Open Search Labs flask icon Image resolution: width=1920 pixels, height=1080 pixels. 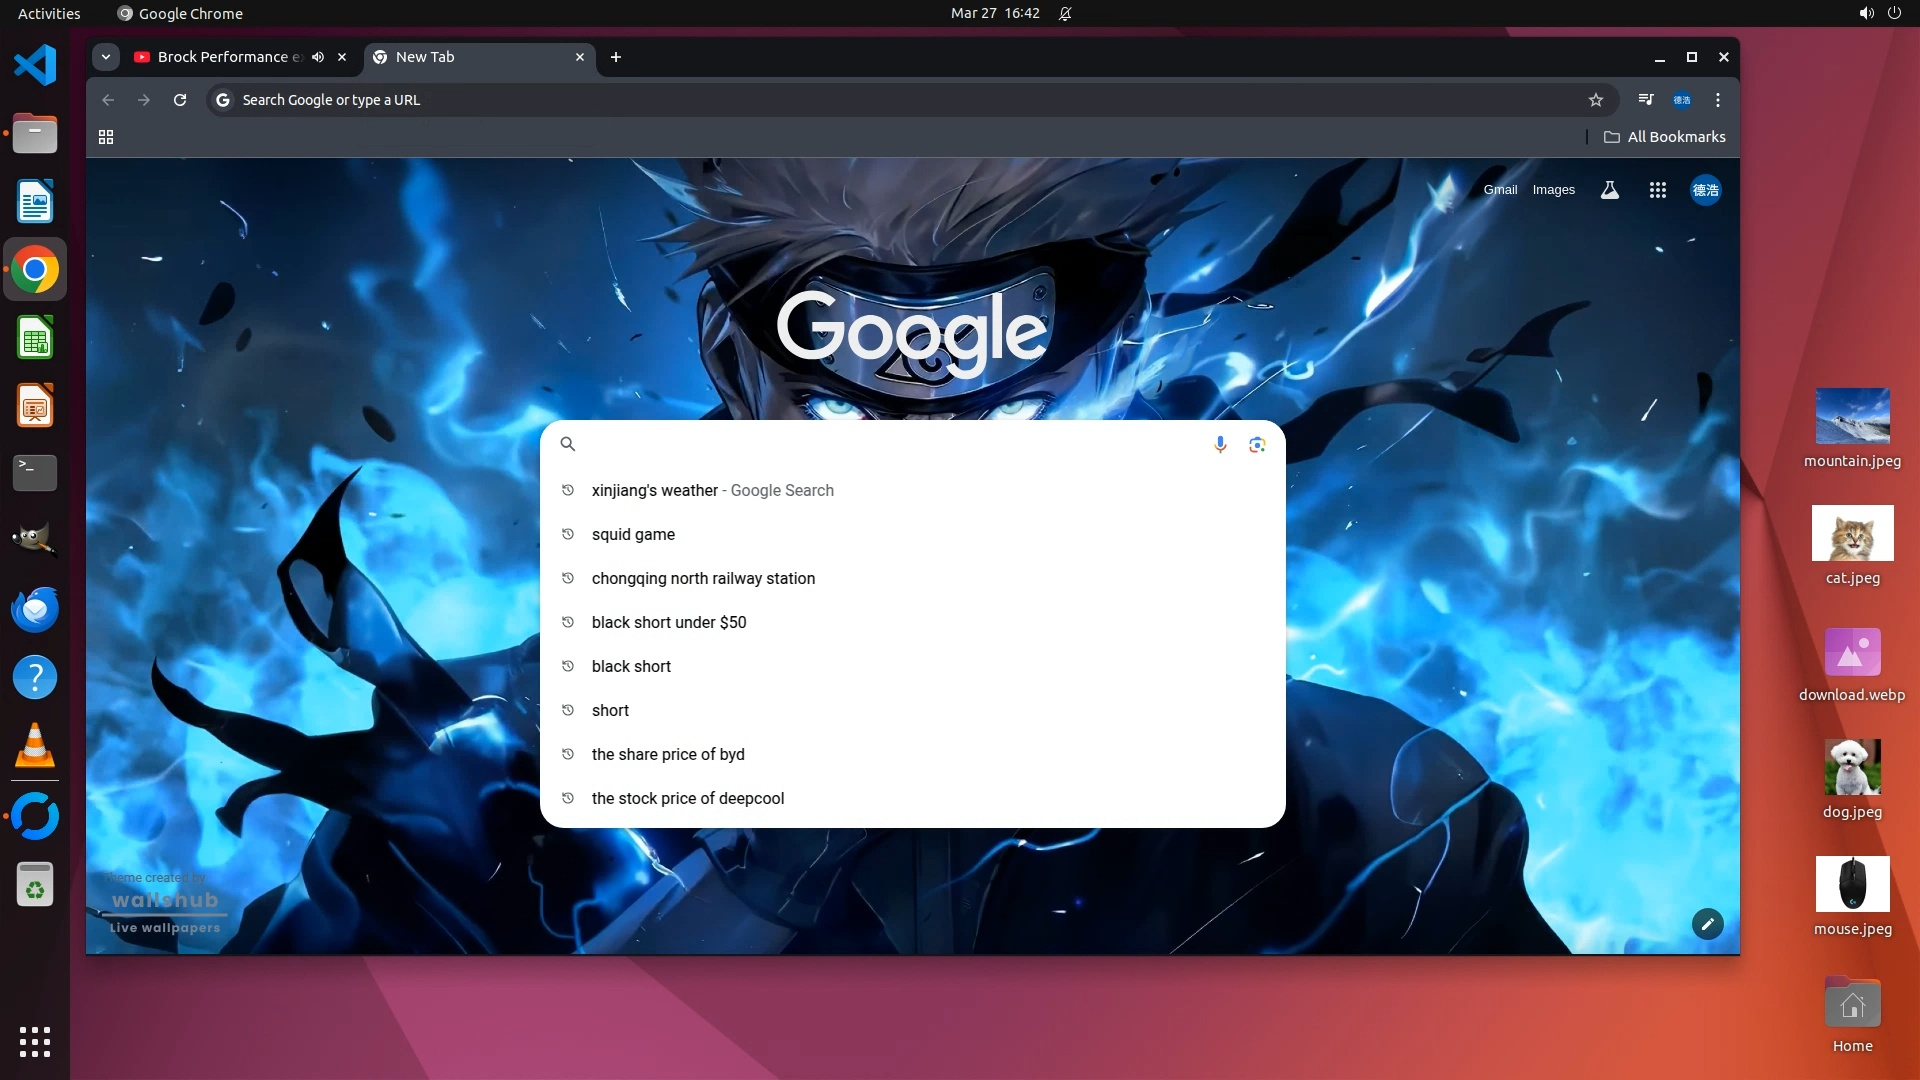click(x=1609, y=190)
